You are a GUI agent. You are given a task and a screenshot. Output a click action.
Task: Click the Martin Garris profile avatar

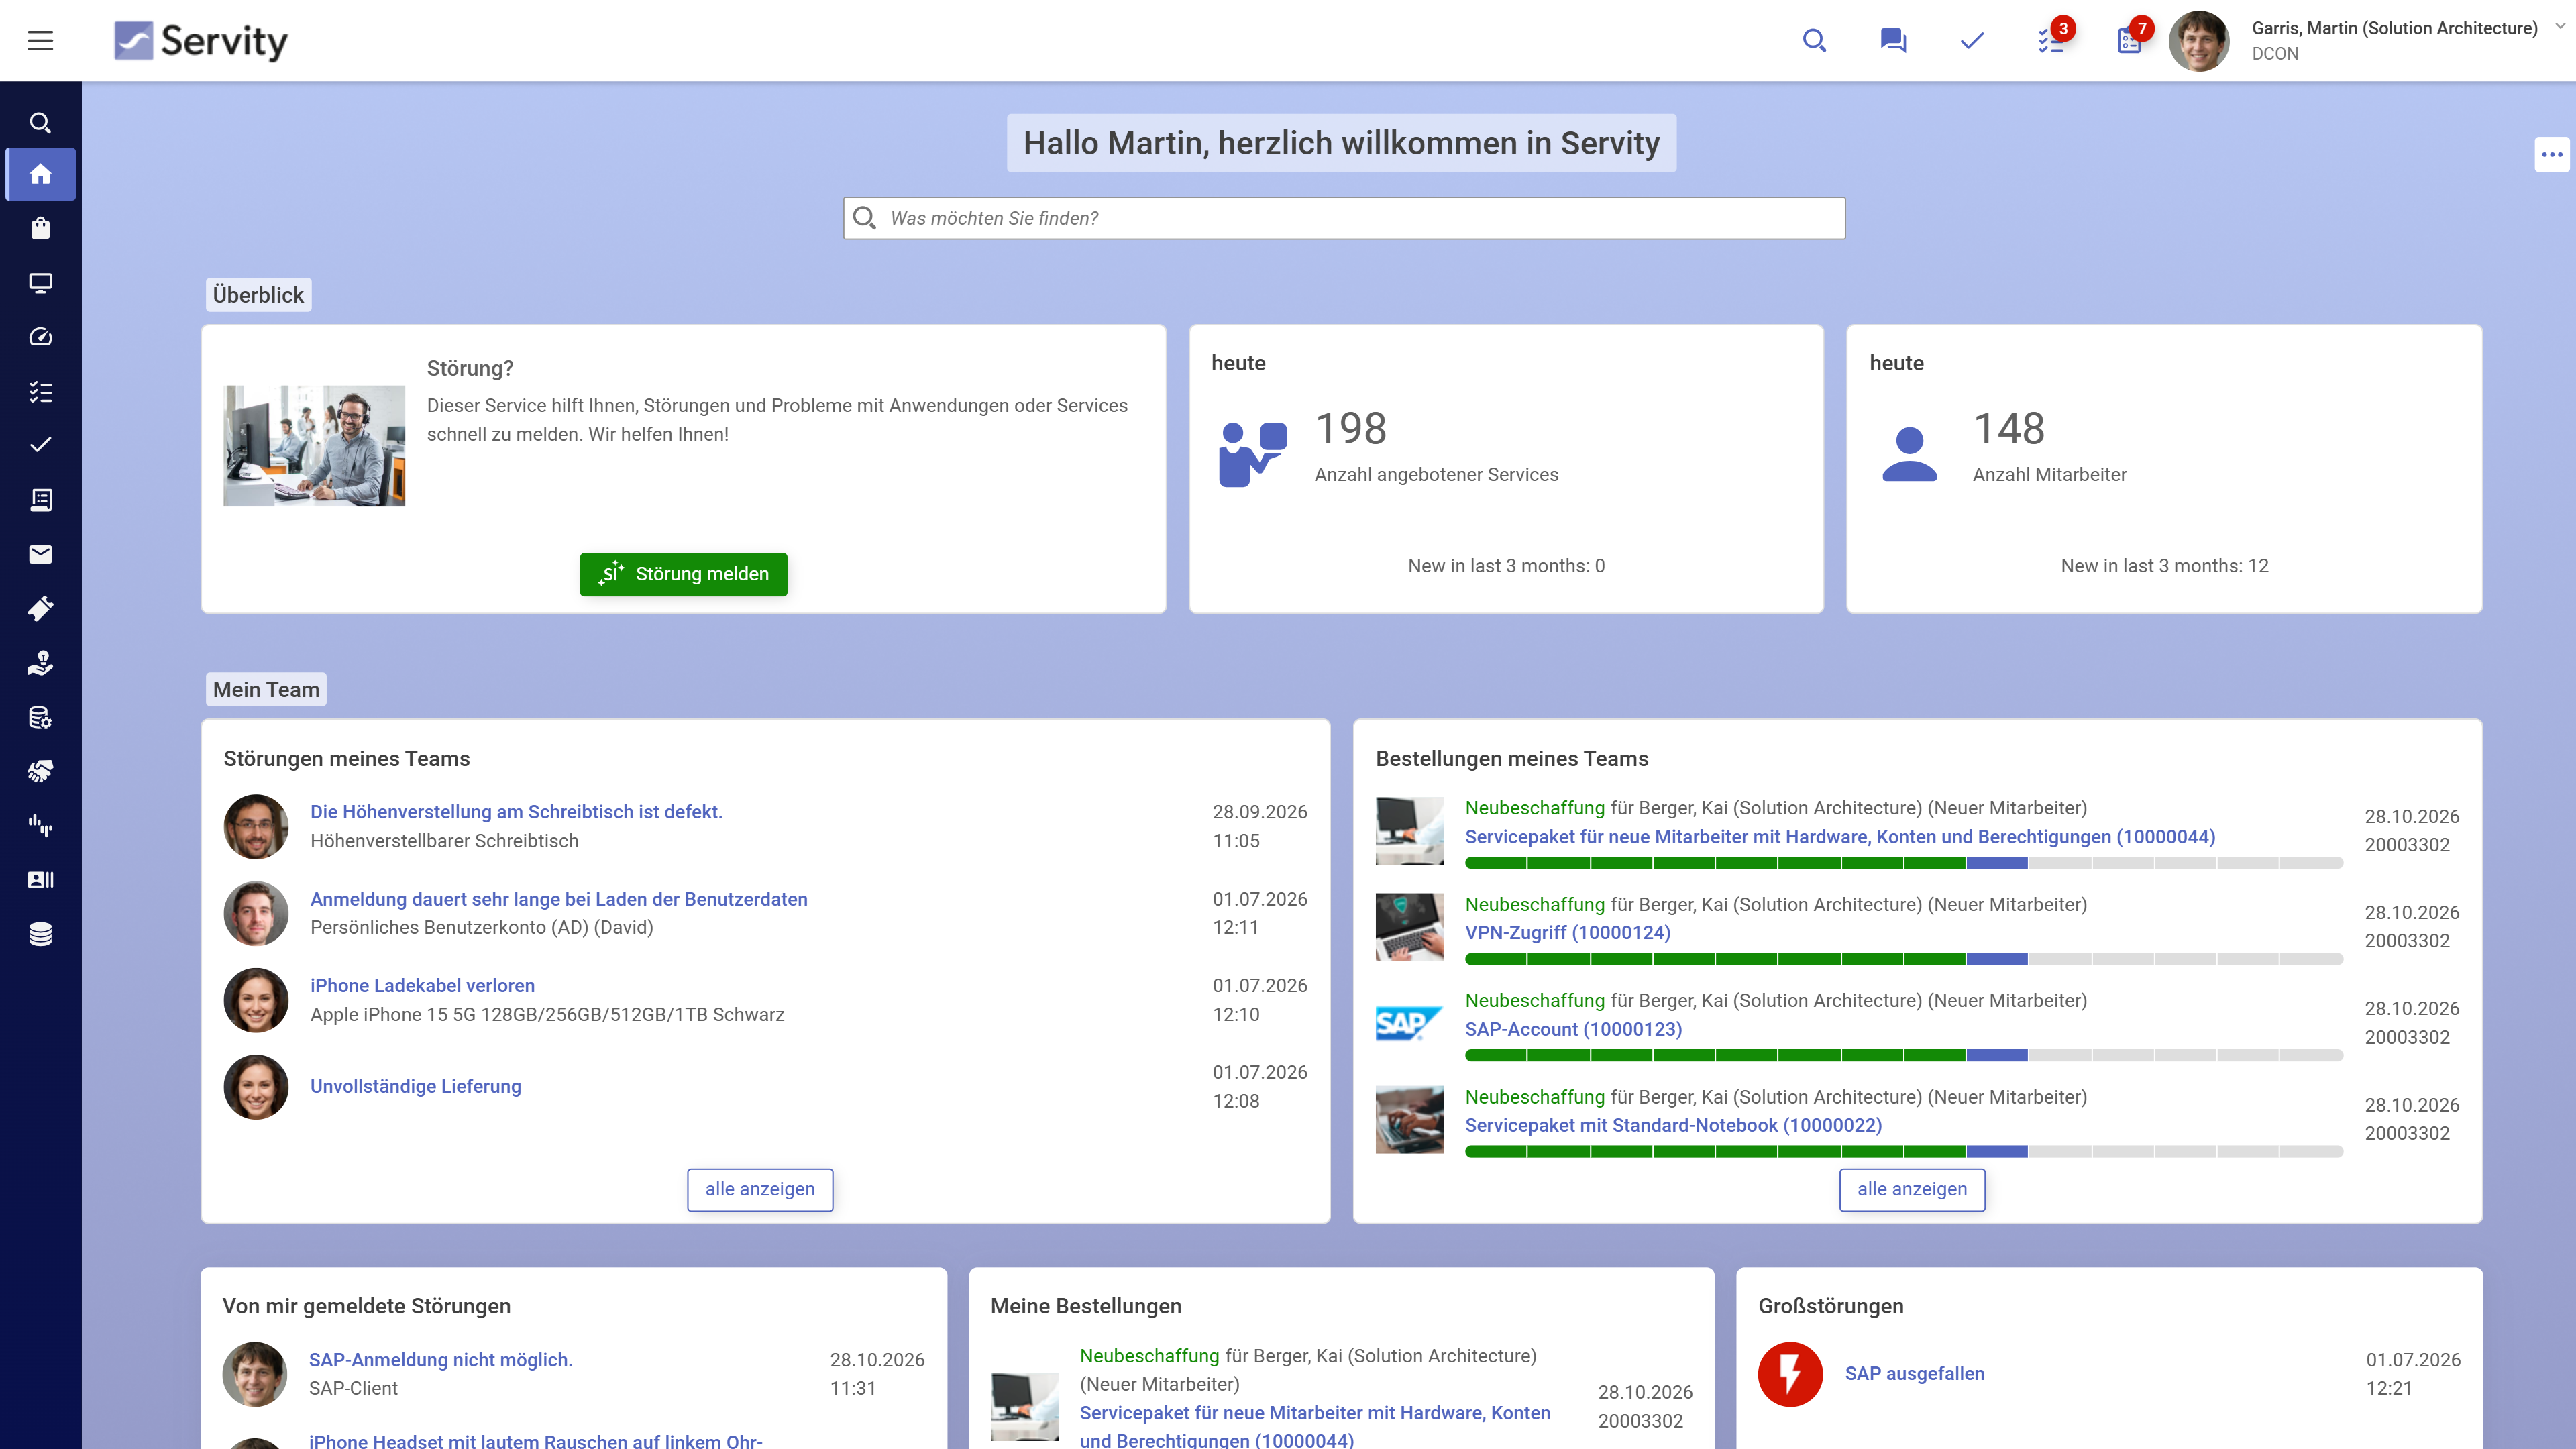[2198, 40]
